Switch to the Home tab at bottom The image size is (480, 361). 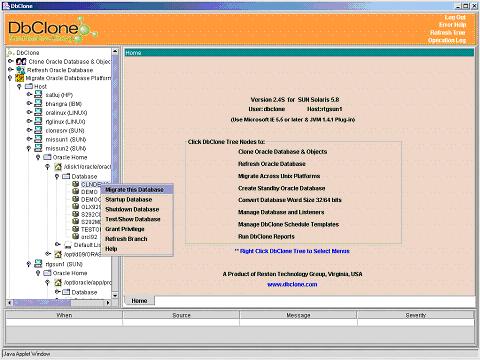[139, 301]
